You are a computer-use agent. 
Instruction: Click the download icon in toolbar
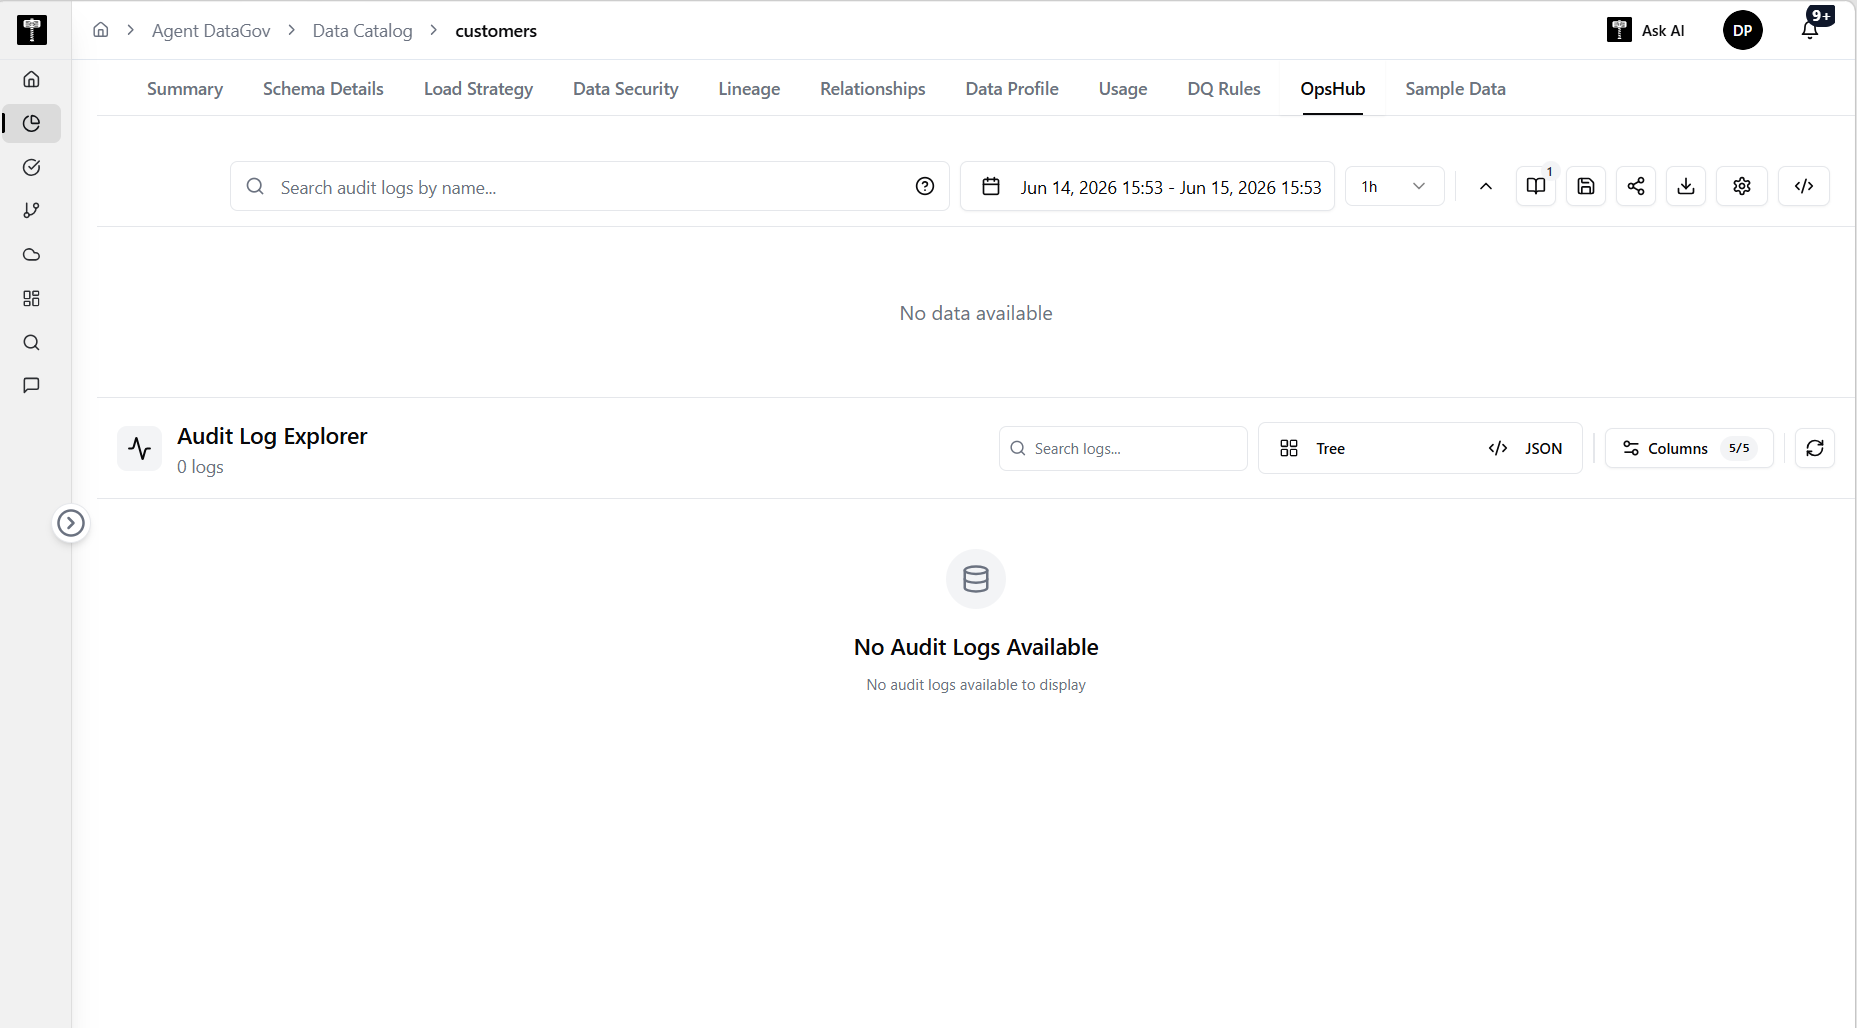click(x=1686, y=186)
